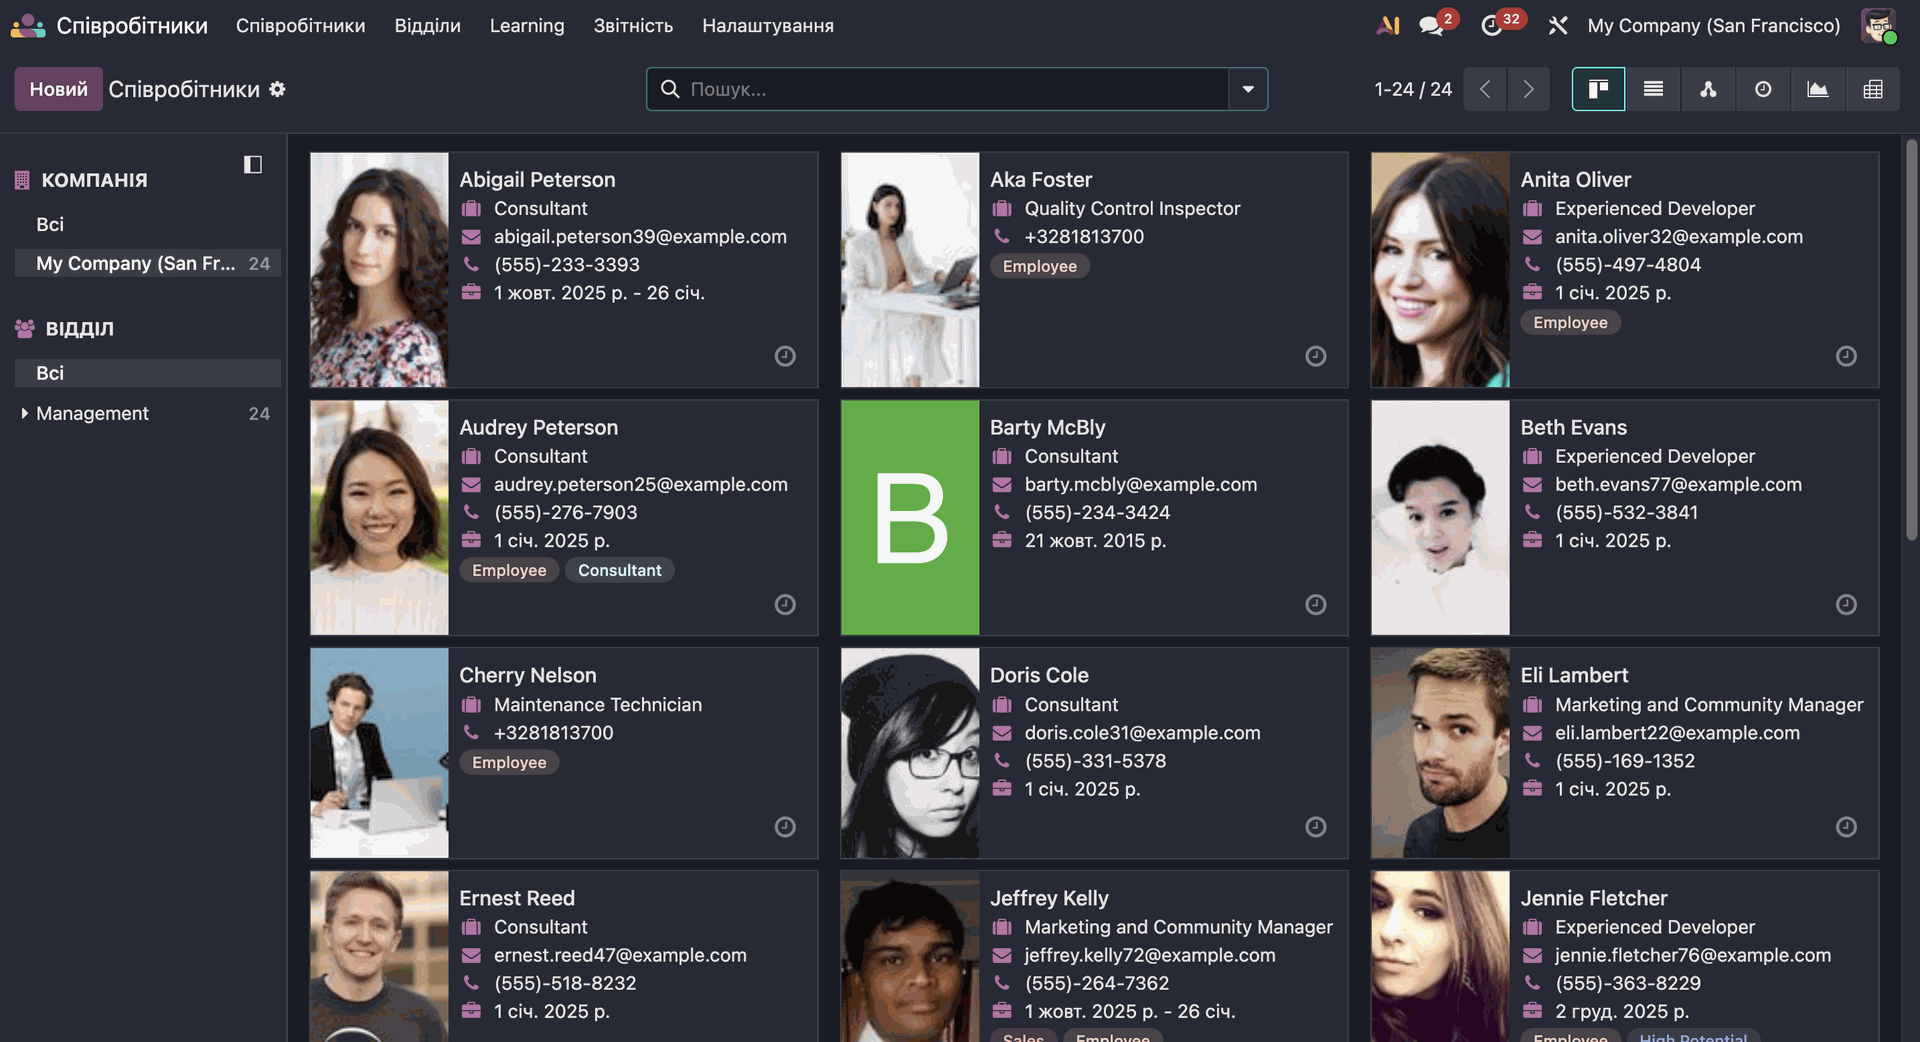The width and height of the screenshot is (1920, 1042).
Task: Open the graph view
Action: pos(1817,89)
